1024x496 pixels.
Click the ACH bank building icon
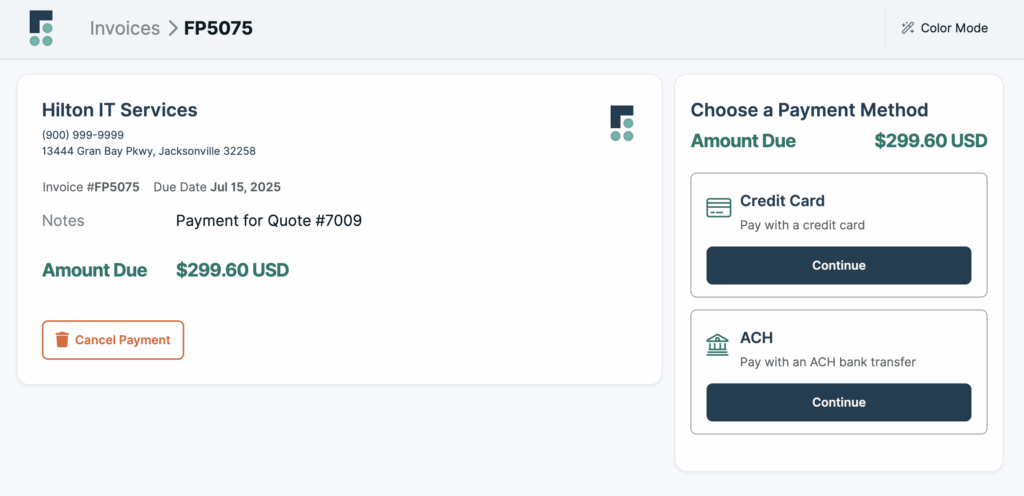718,345
